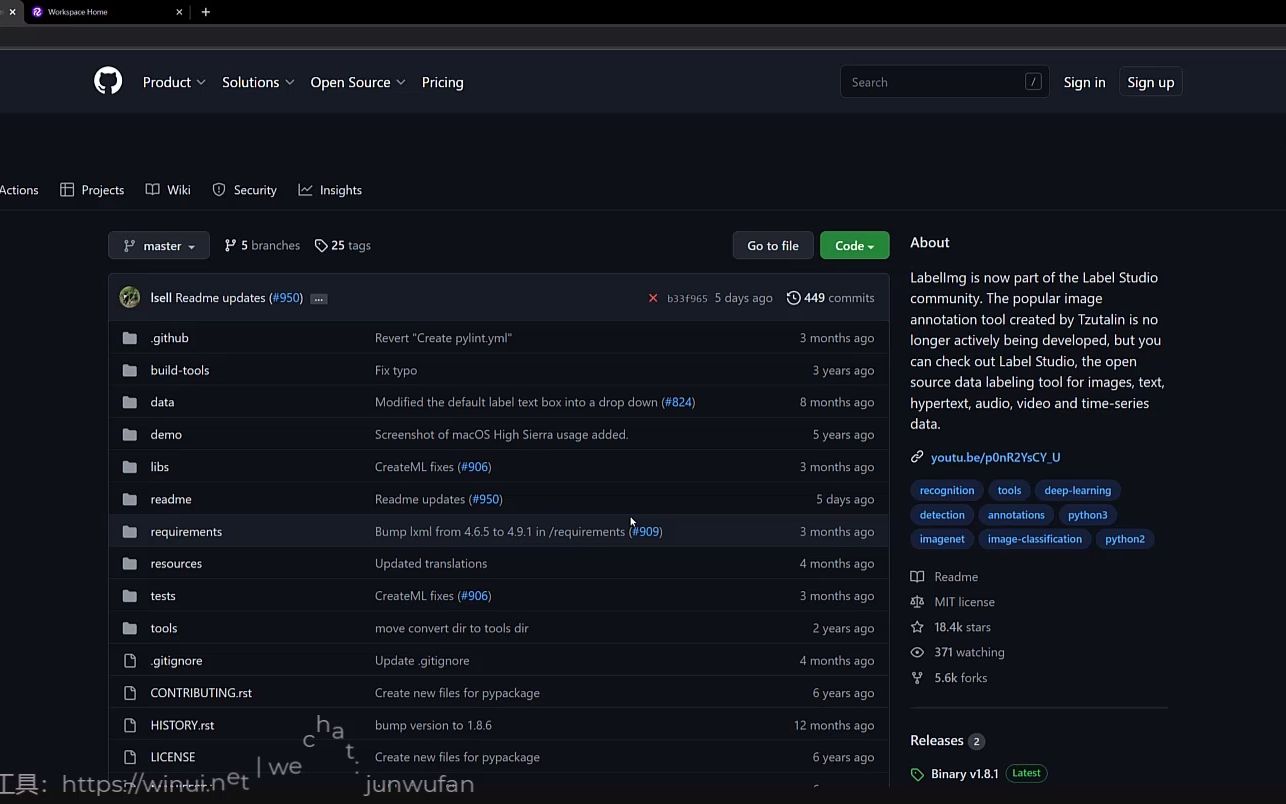Select the annotations topic tag
This screenshot has height=804, width=1286.
click(1016, 515)
